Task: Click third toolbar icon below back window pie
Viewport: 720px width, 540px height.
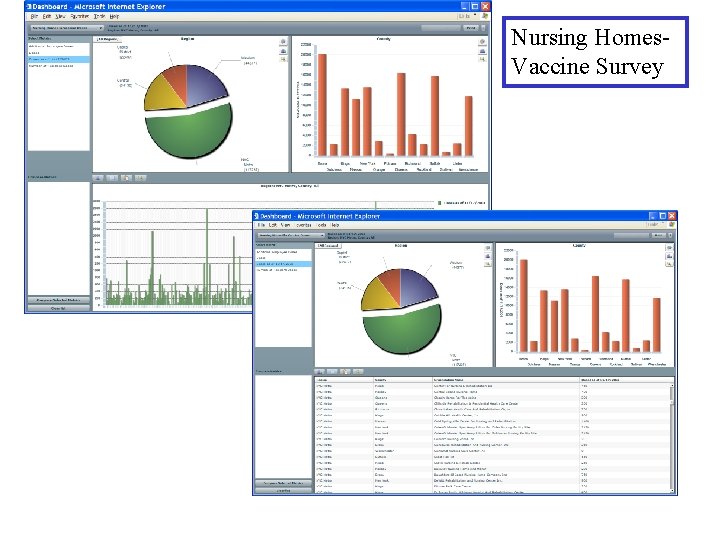Action: click(126, 178)
